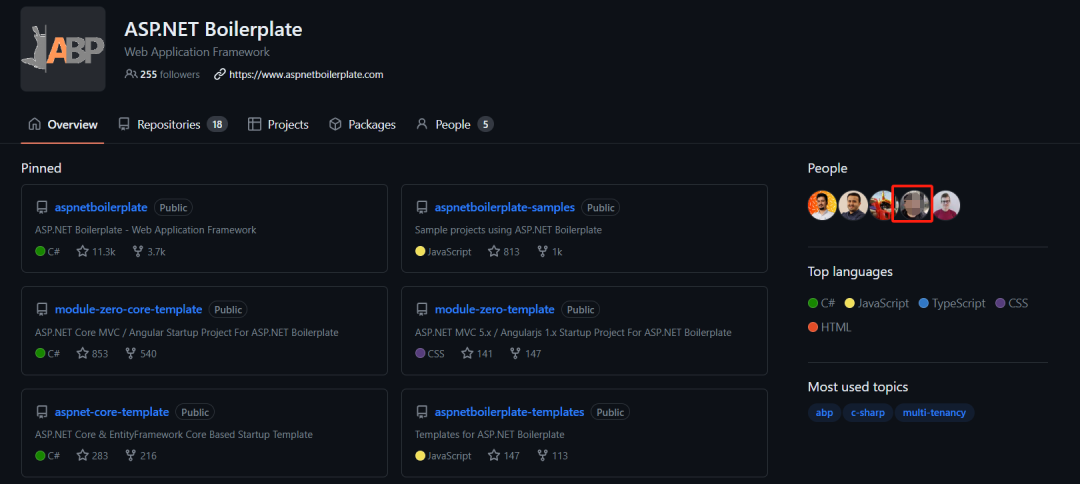
Task: Open the Projects tab
Action: click(x=278, y=125)
